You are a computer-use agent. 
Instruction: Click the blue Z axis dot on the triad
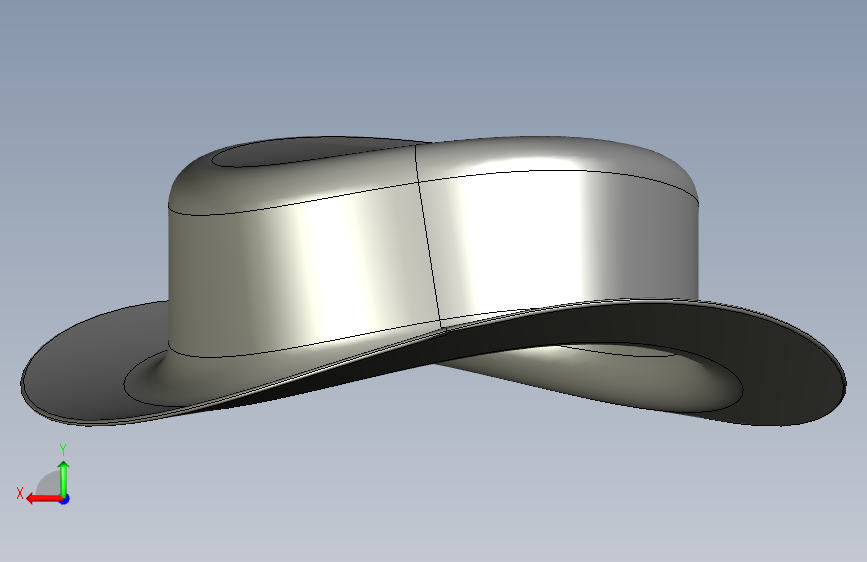click(x=65, y=499)
